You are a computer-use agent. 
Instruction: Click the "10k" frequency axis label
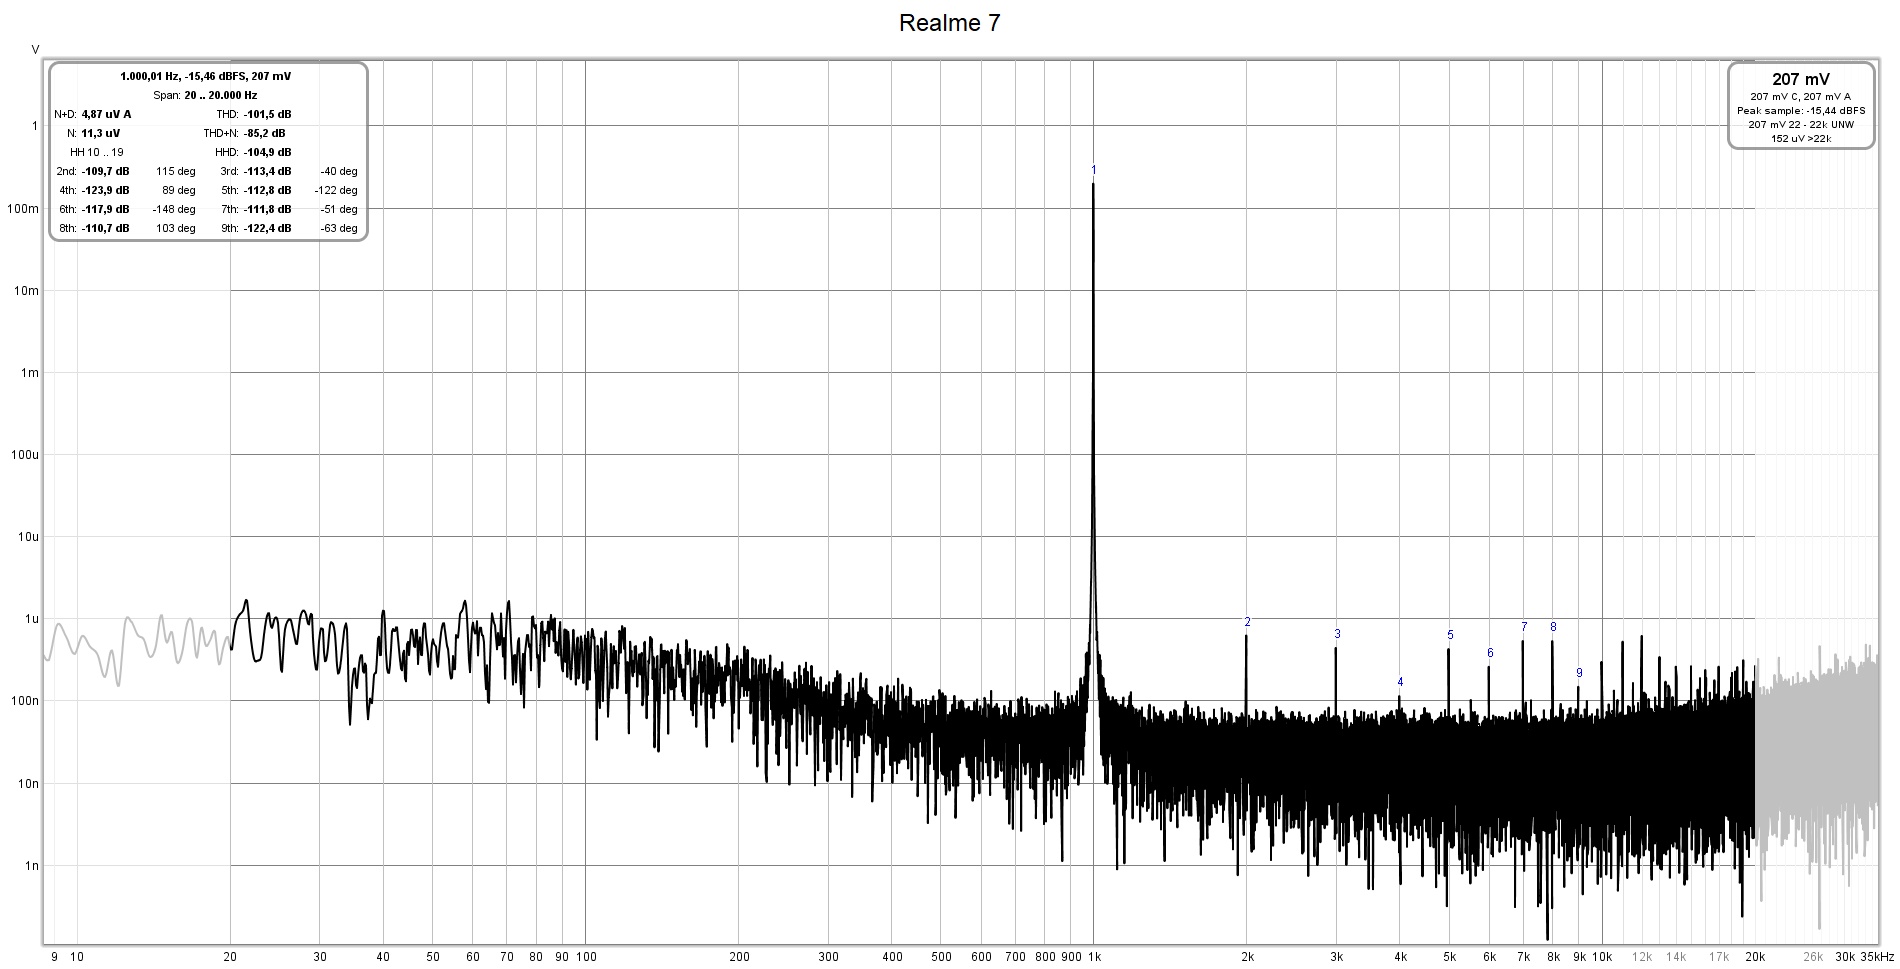coord(1602,957)
